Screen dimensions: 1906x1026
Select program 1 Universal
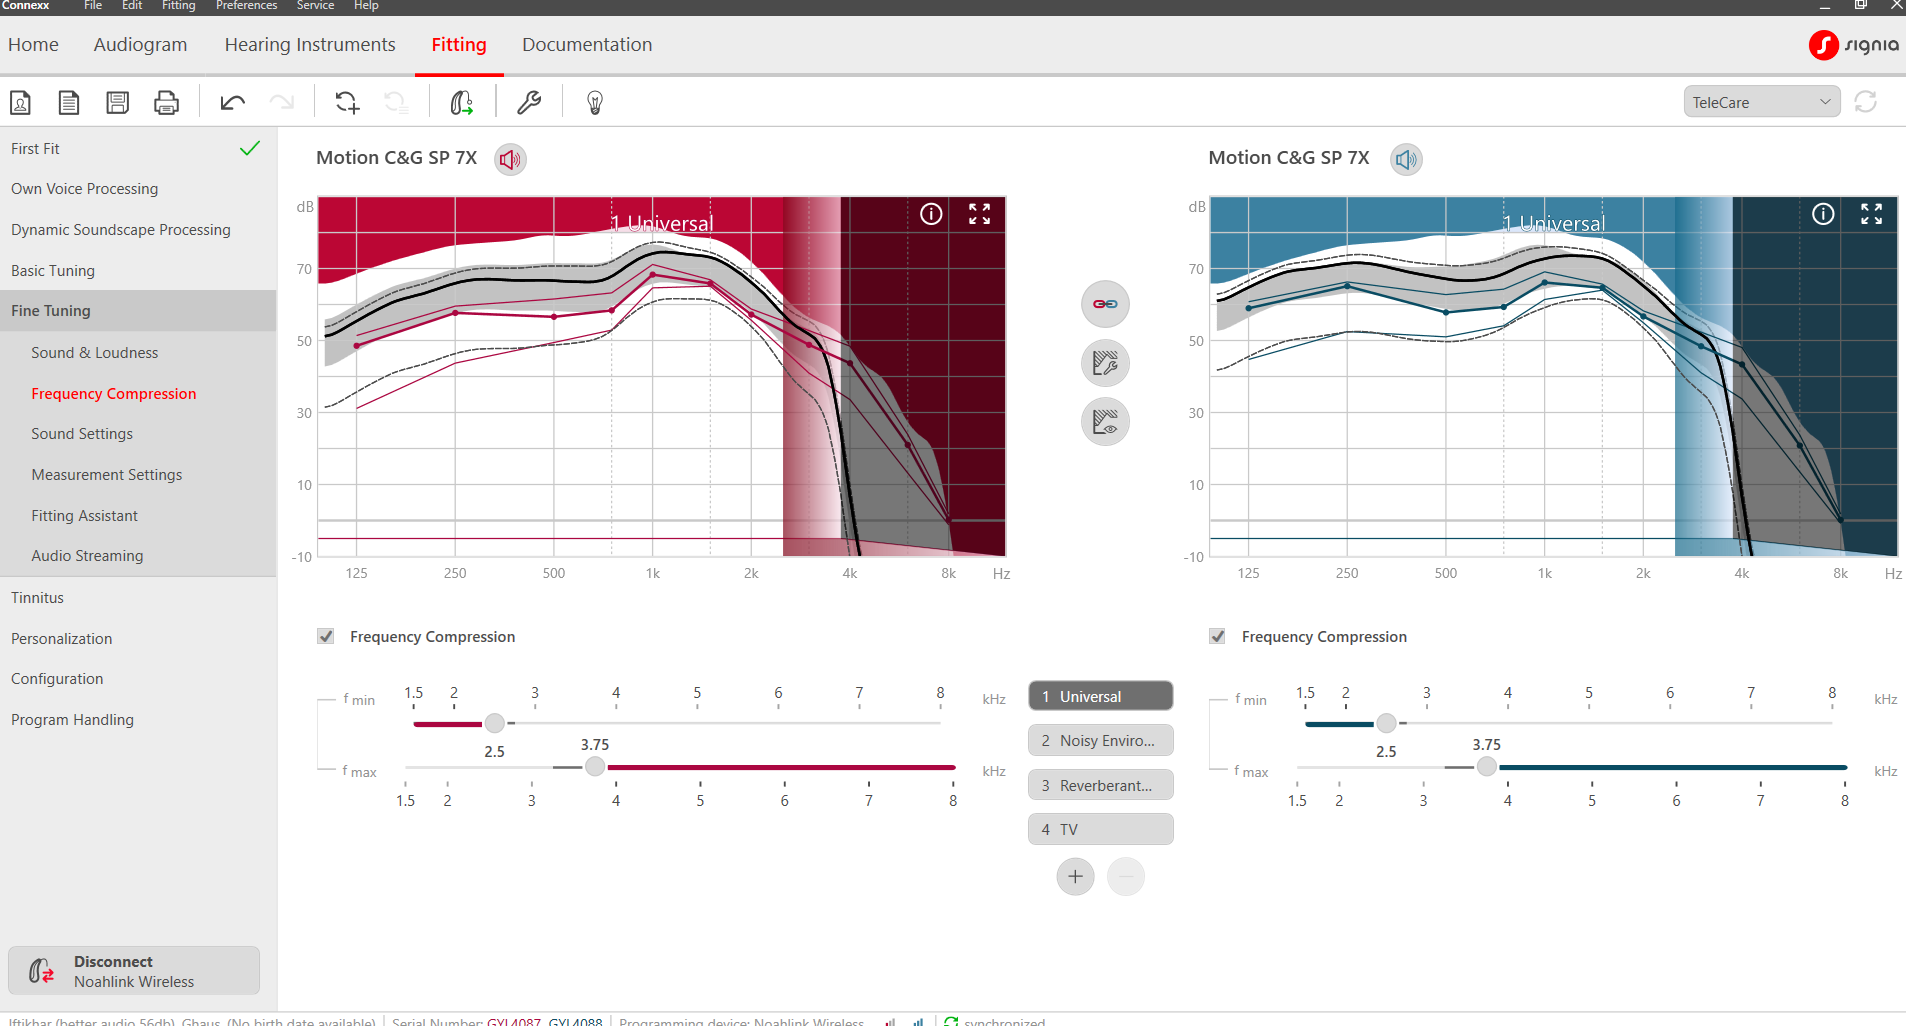(x=1100, y=696)
